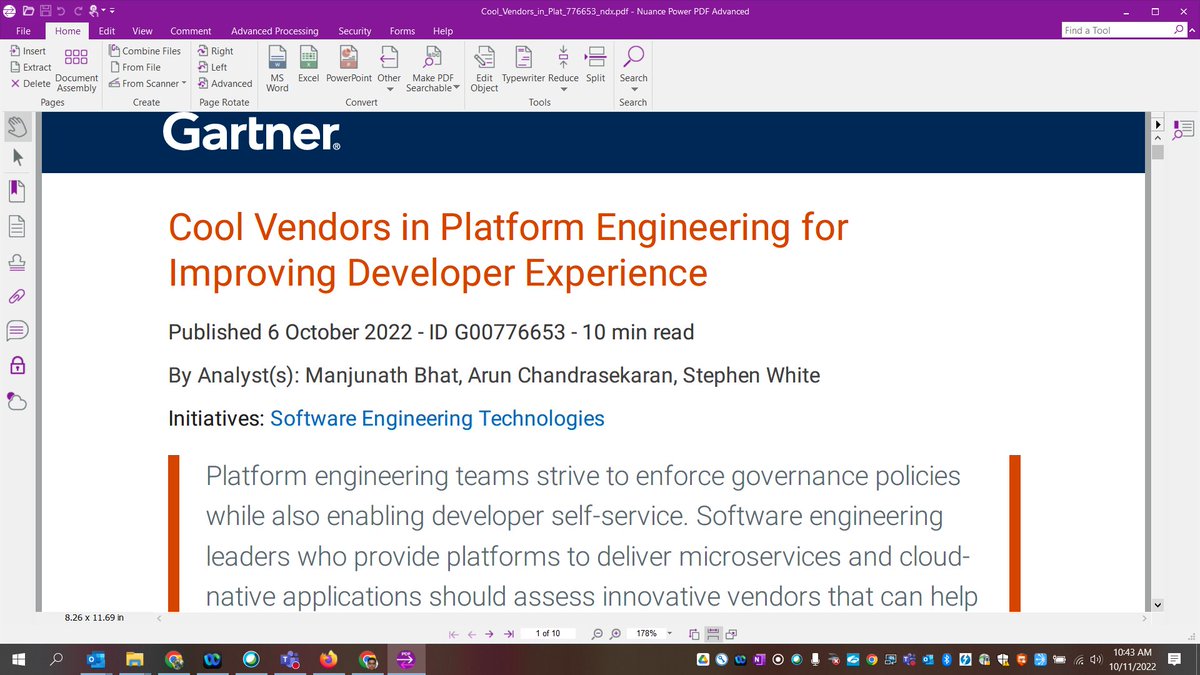Select the arrow Select tool in sidebar
This screenshot has width=1200, height=675.
click(x=17, y=157)
